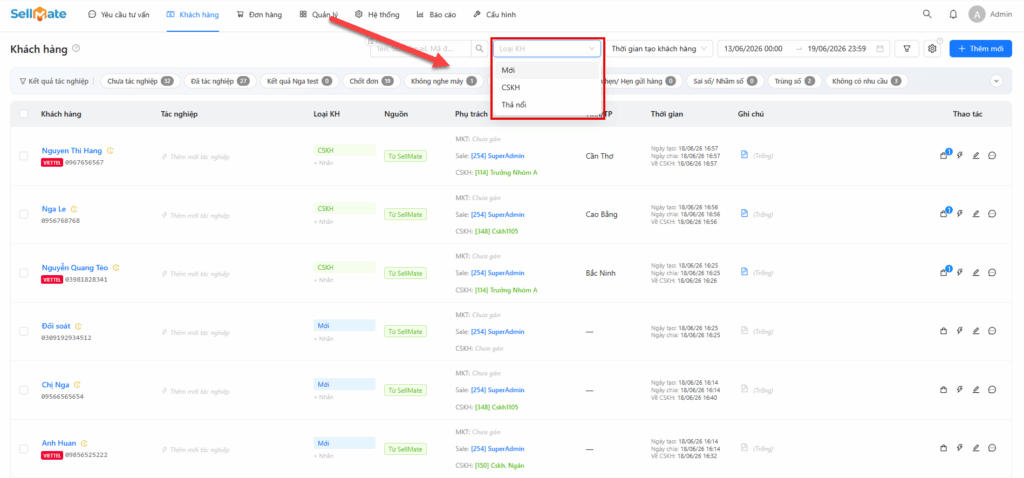Tick the checkbox for Nguyen Thi Hang
The height and width of the screenshot is (478, 1024).
[24, 155]
